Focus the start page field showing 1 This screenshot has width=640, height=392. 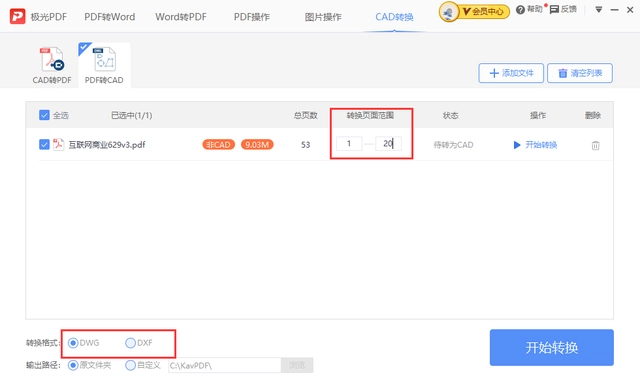[x=349, y=143]
